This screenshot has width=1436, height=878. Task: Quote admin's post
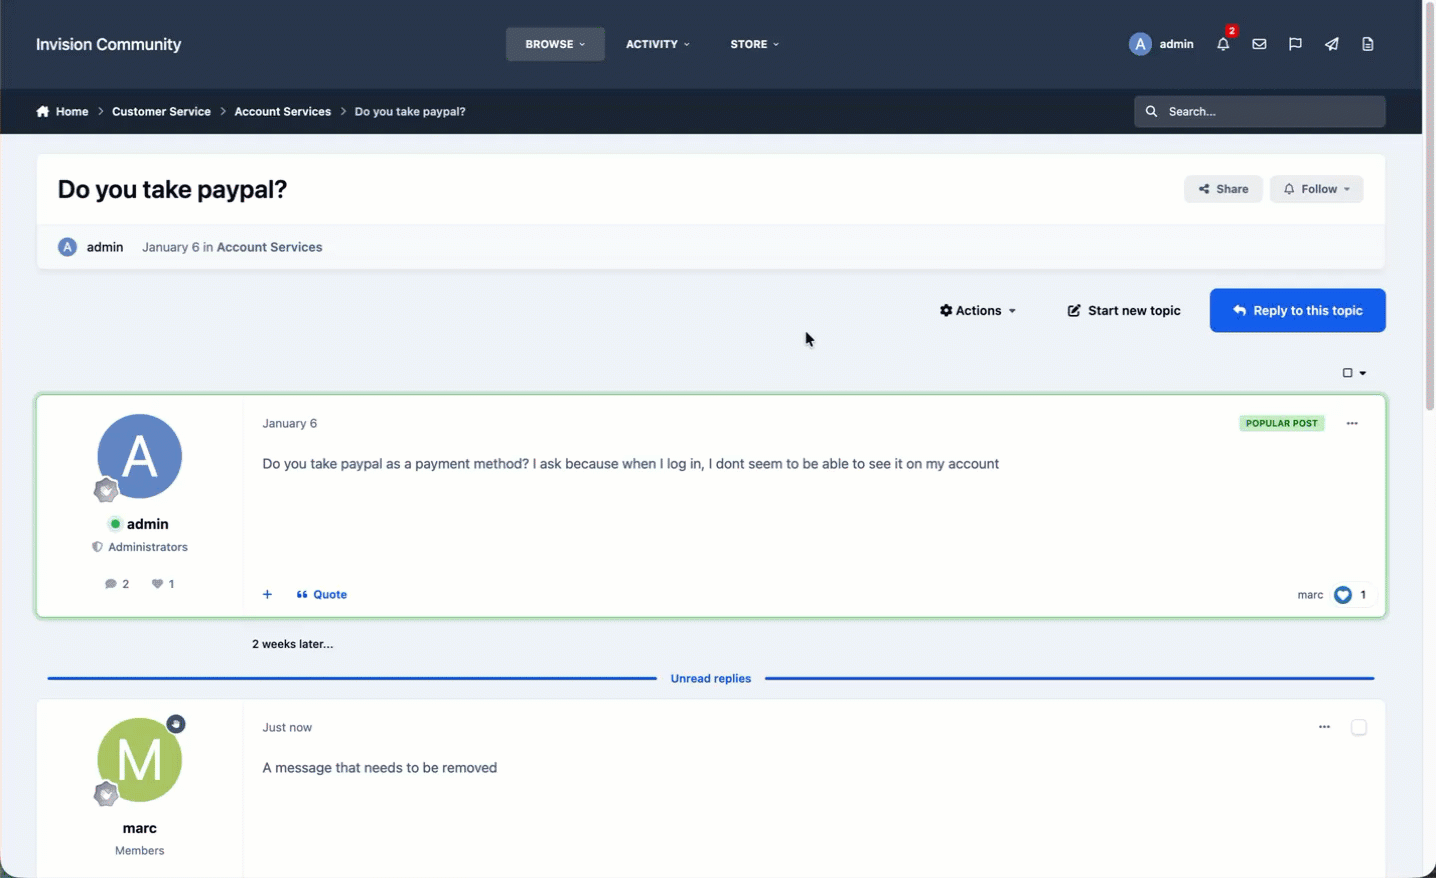coord(322,594)
